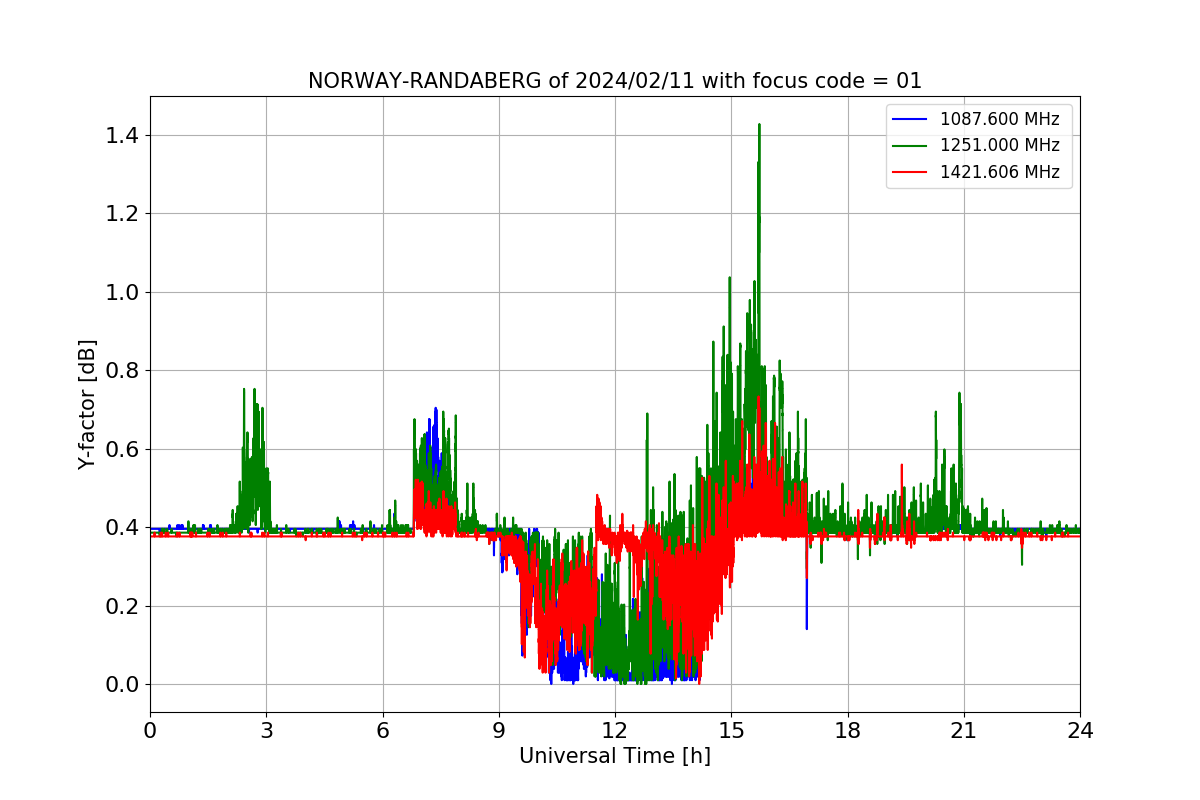
Task: Click the y-axis tick label 0.6
Action: point(123,449)
